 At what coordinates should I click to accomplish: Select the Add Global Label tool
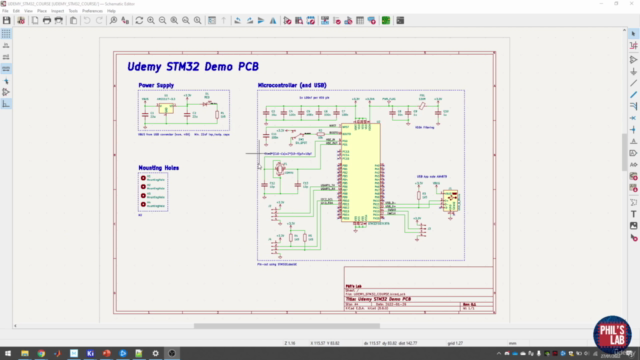(x=633, y=153)
